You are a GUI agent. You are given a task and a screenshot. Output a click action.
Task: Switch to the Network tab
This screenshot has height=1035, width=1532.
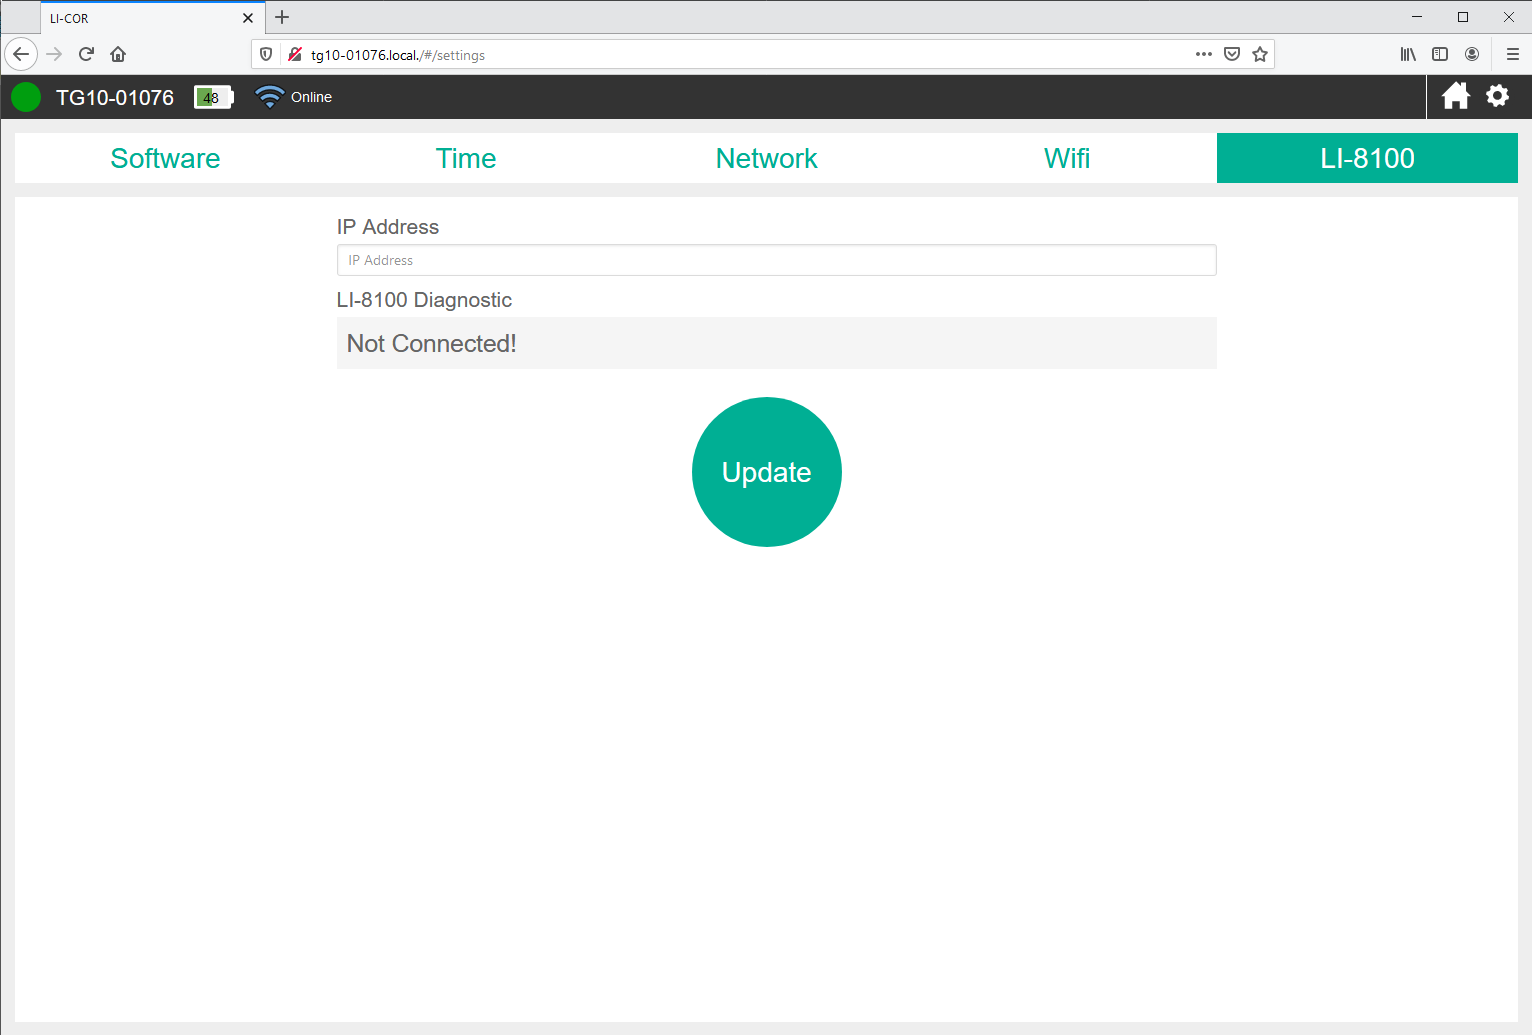[766, 158]
